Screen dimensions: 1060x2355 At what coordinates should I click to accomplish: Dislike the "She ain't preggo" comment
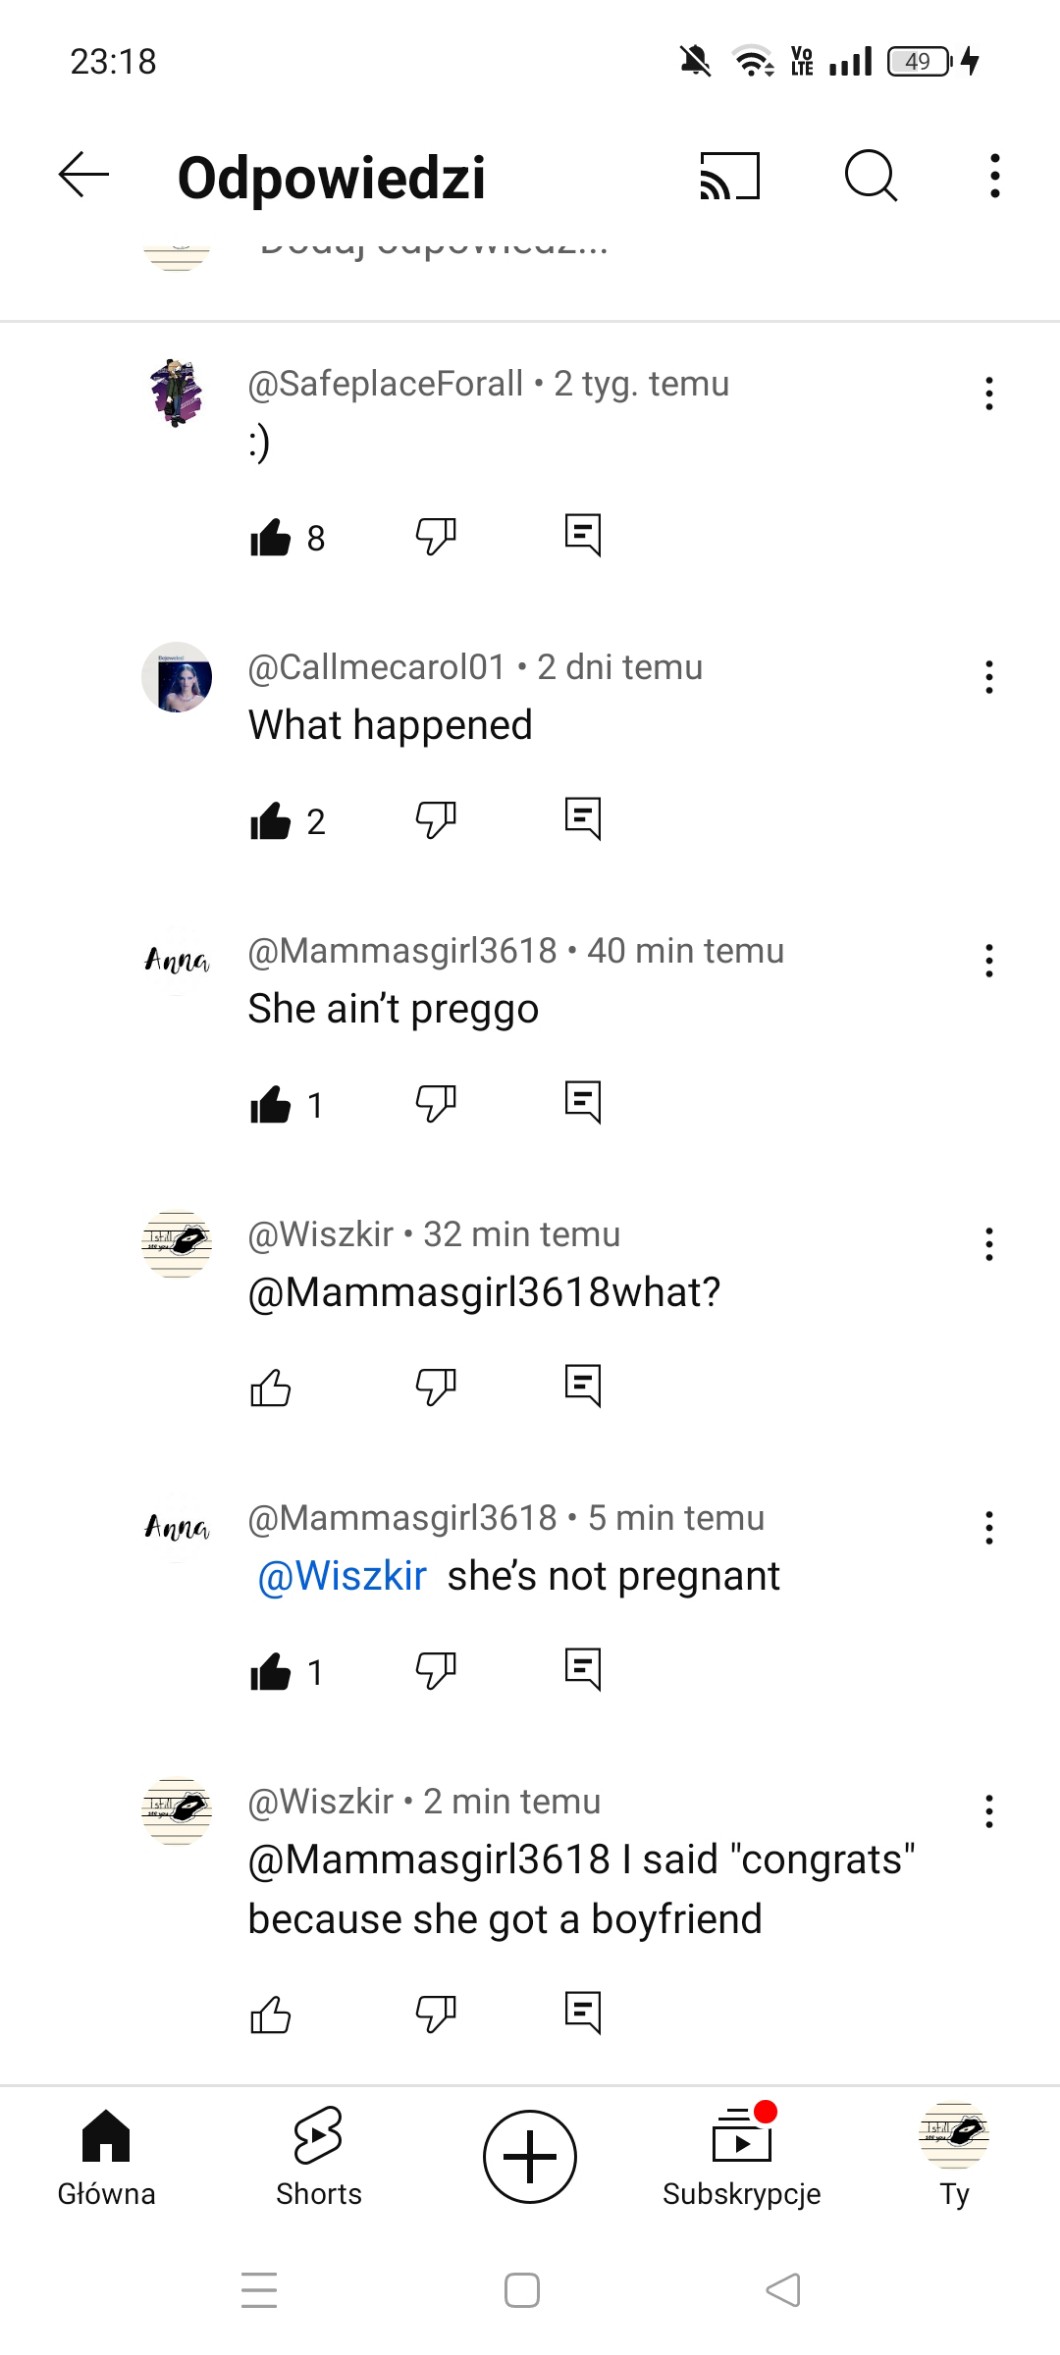(435, 1103)
